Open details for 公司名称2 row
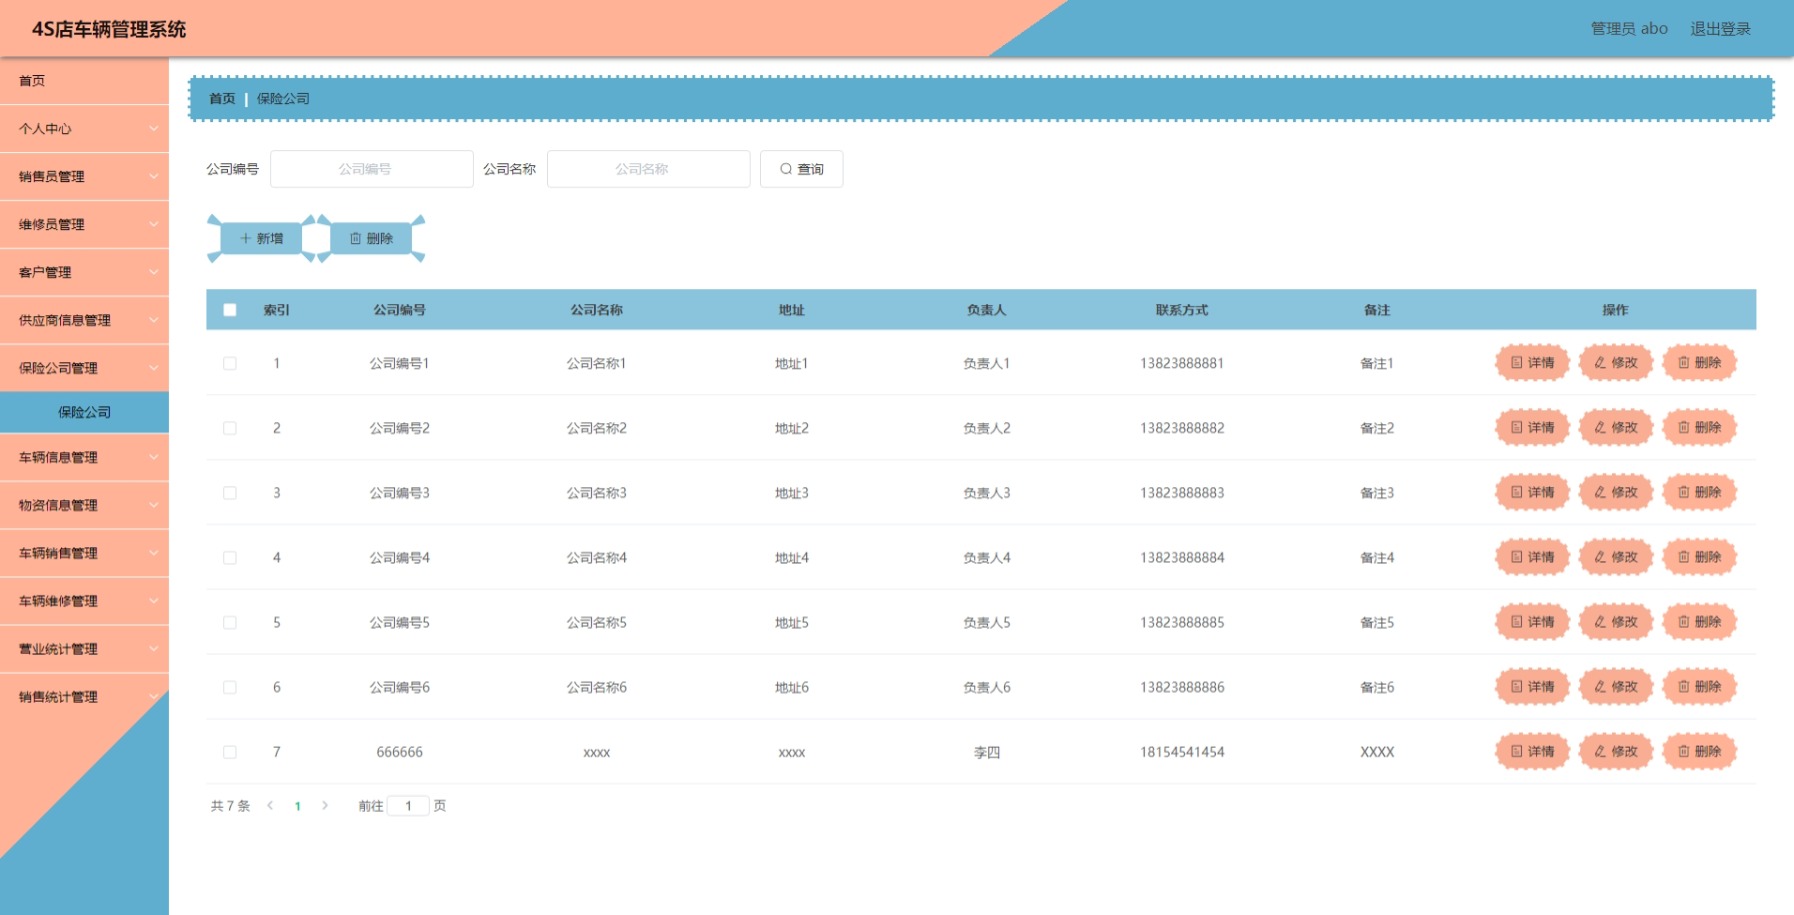This screenshot has width=1794, height=915. point(1532,428)
